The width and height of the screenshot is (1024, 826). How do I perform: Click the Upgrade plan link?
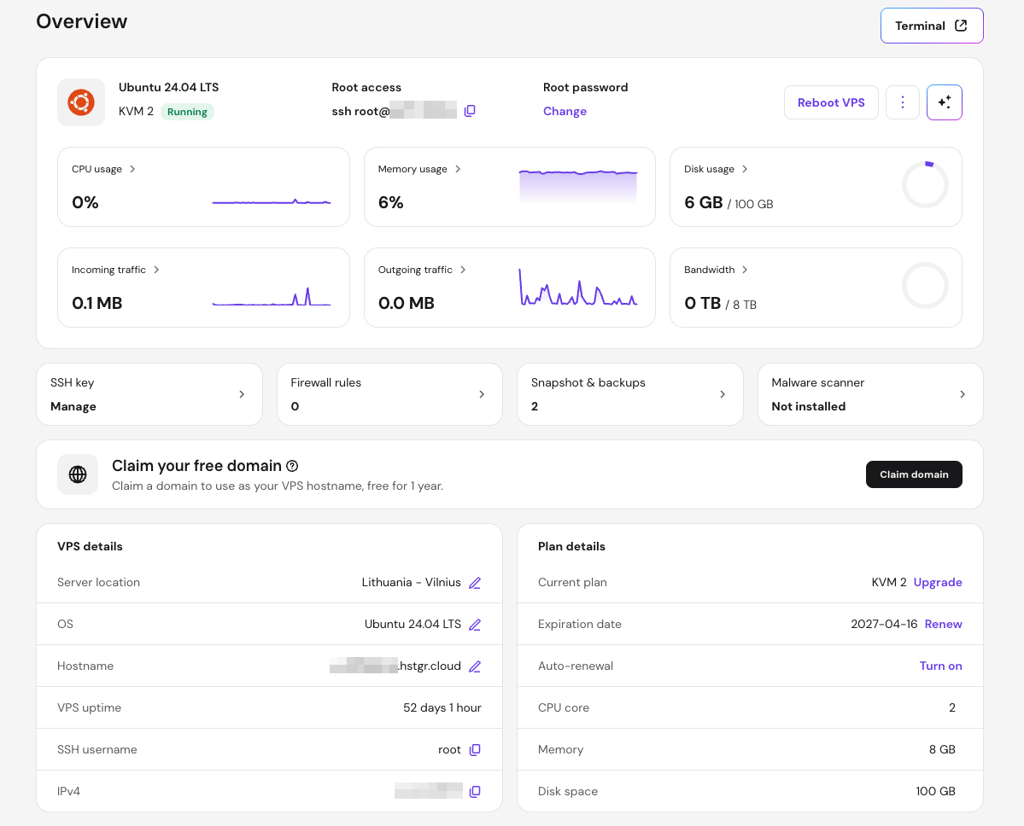coord(937,582)
